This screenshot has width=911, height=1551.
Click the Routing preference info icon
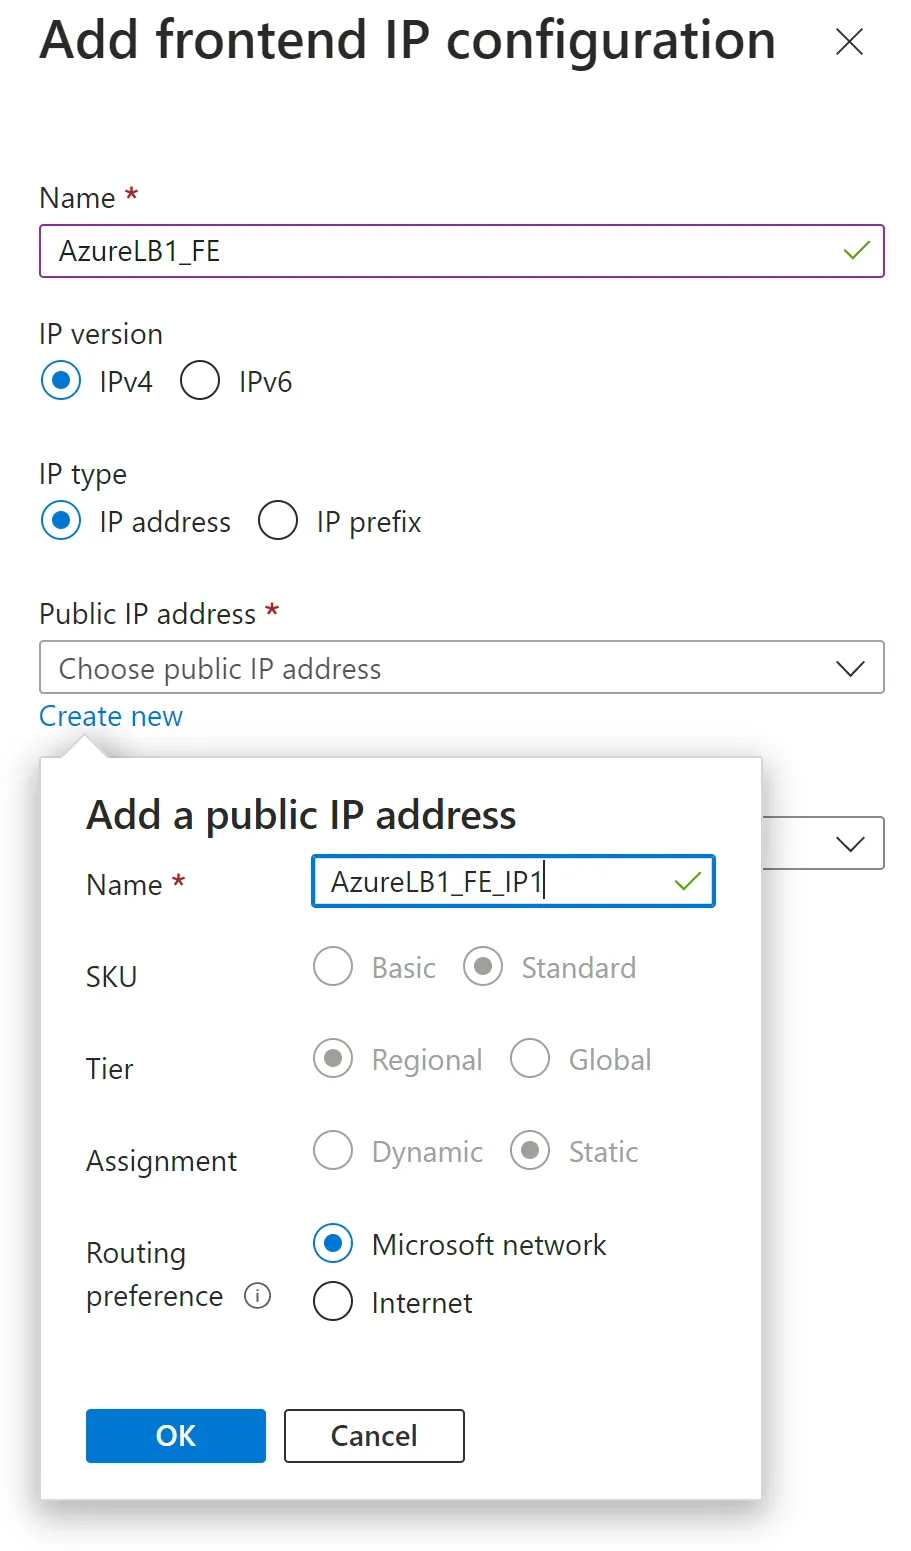coord(258,1296)
